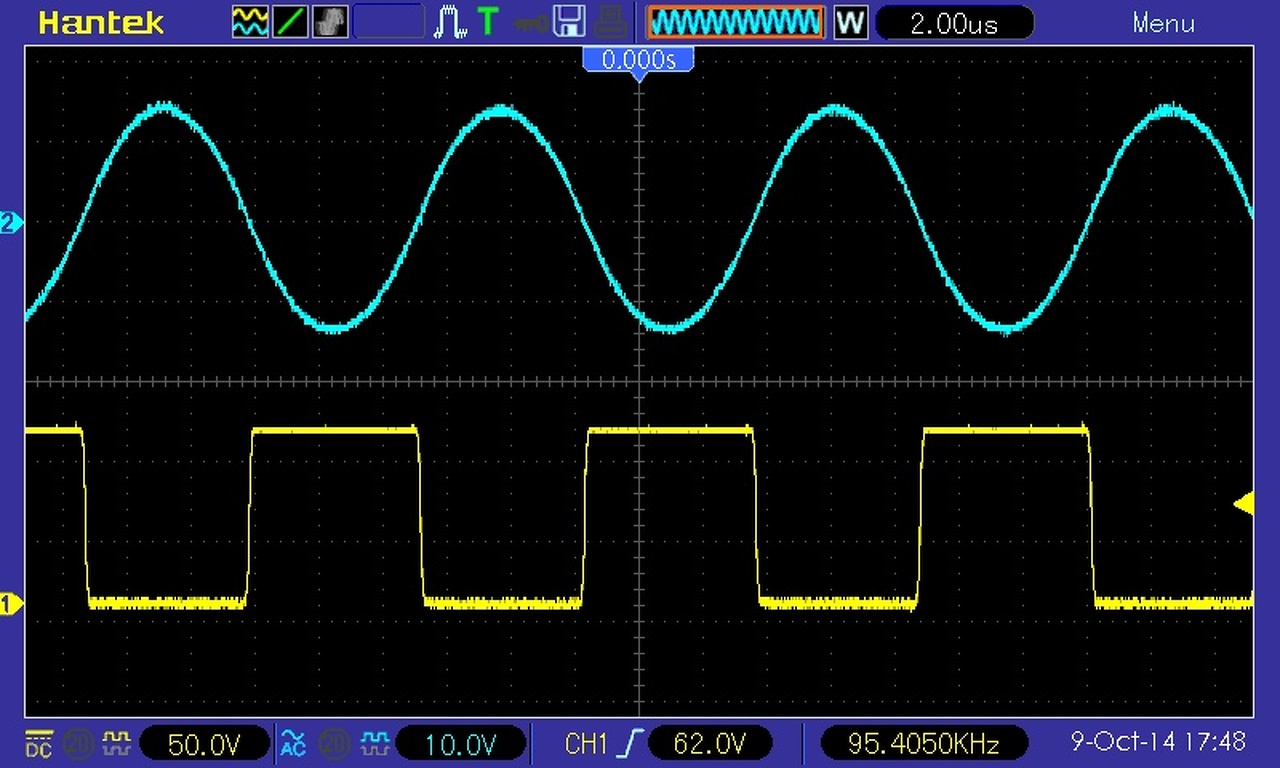The width and height of the screenshot is (1280, 768).
Task: Click the channel 1 ground level marker
Action: (11, 604)
